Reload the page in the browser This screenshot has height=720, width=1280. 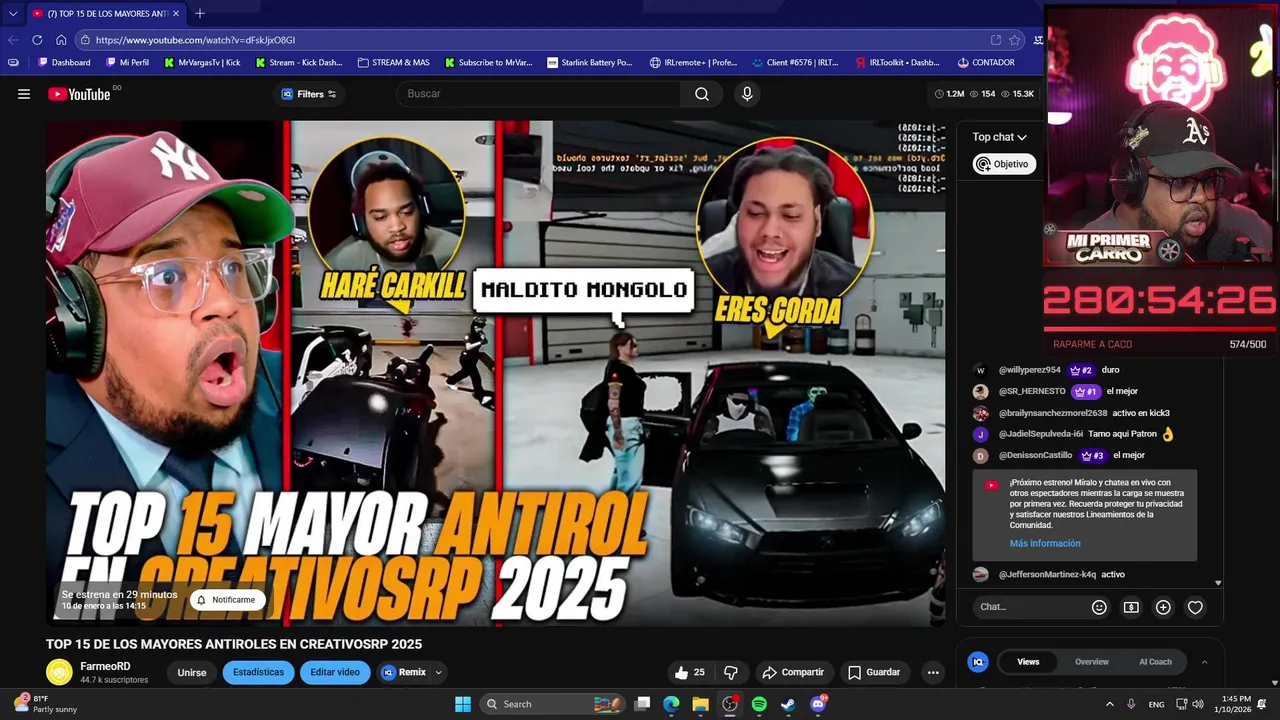[x=37, y=40]
